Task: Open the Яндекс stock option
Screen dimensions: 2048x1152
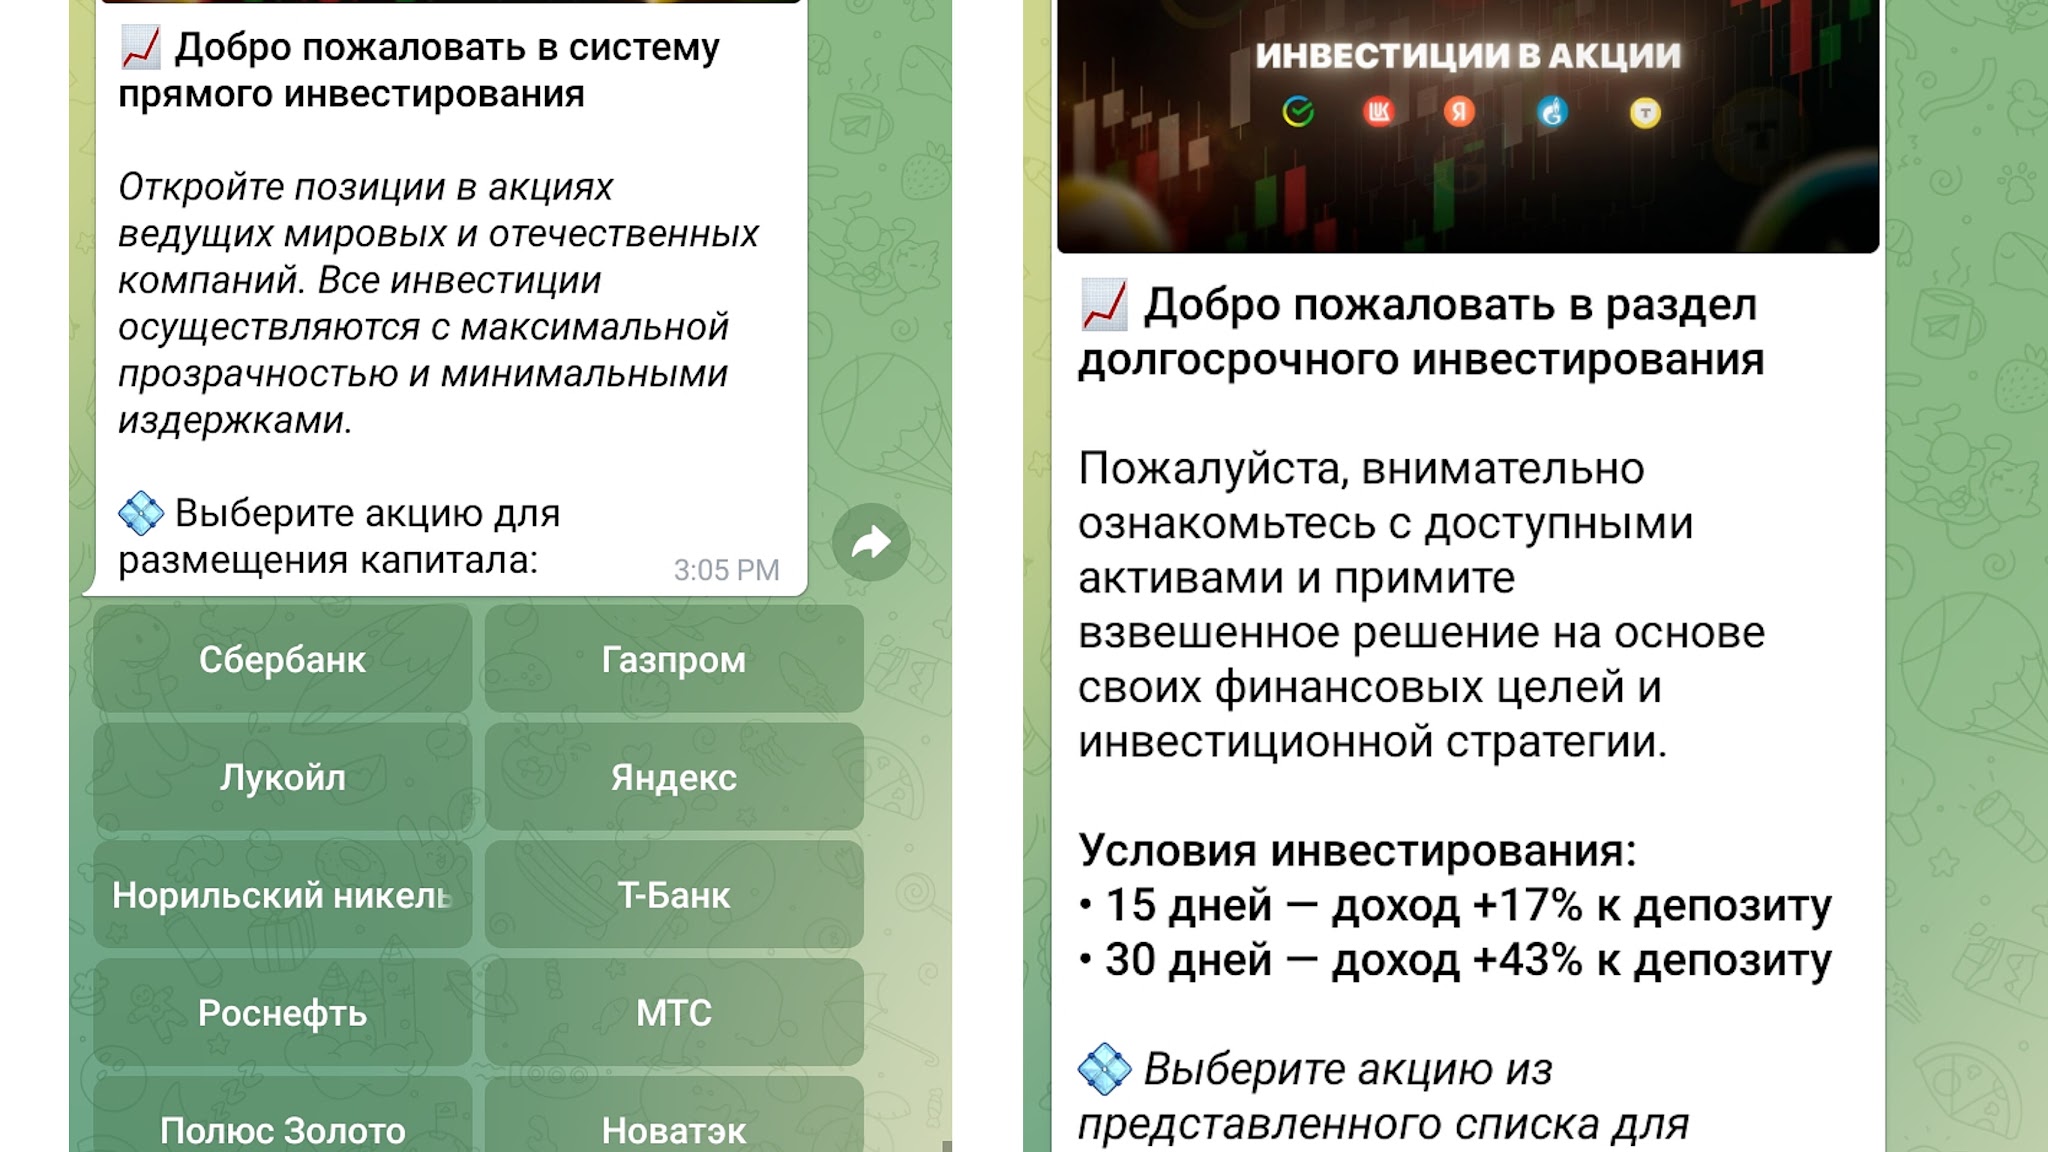Action: click(674, 777)
